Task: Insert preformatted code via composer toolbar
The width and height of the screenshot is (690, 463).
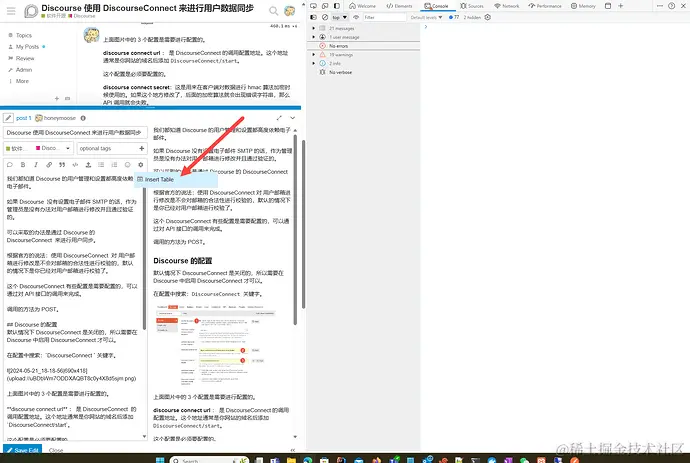Action: coord(75,165)
